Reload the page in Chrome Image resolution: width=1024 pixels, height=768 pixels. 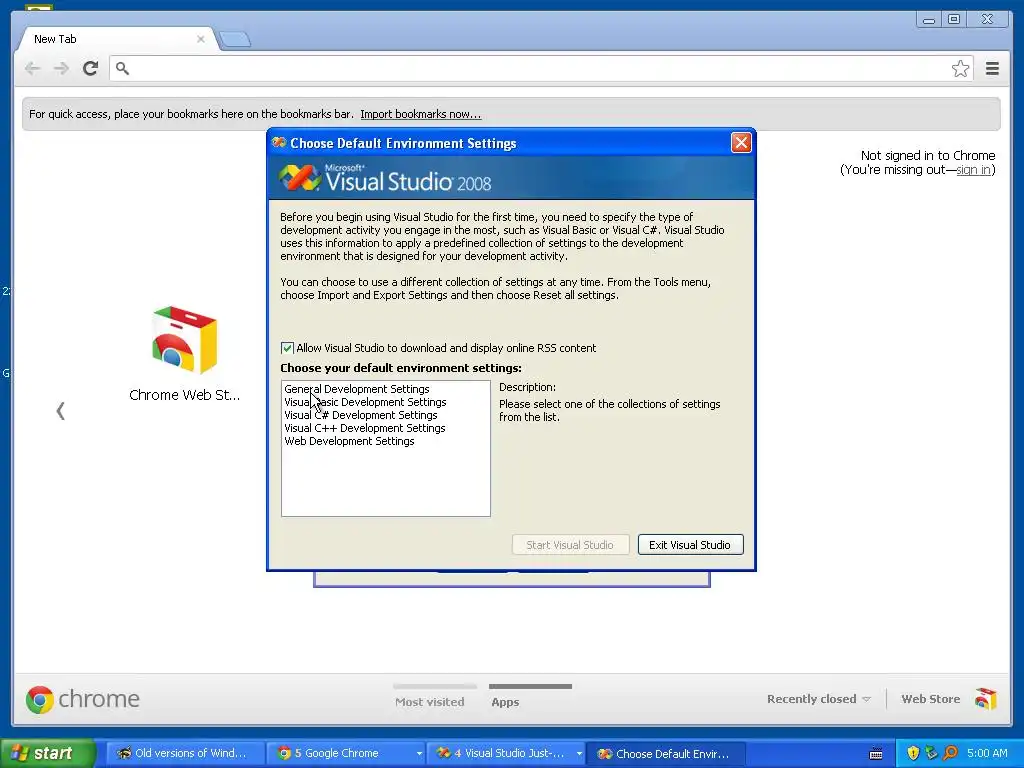pos(91,68)
